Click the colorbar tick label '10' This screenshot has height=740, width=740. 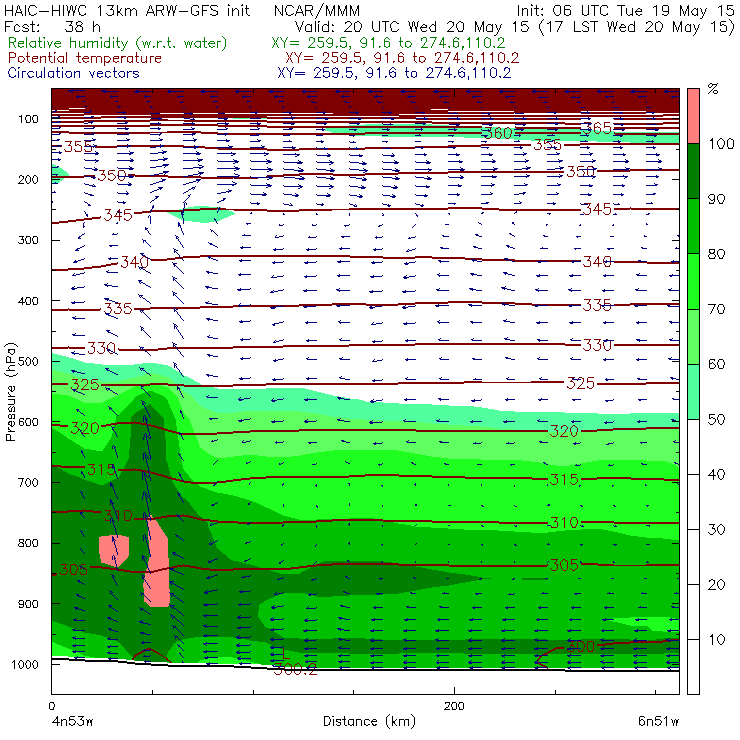[716, 640]
